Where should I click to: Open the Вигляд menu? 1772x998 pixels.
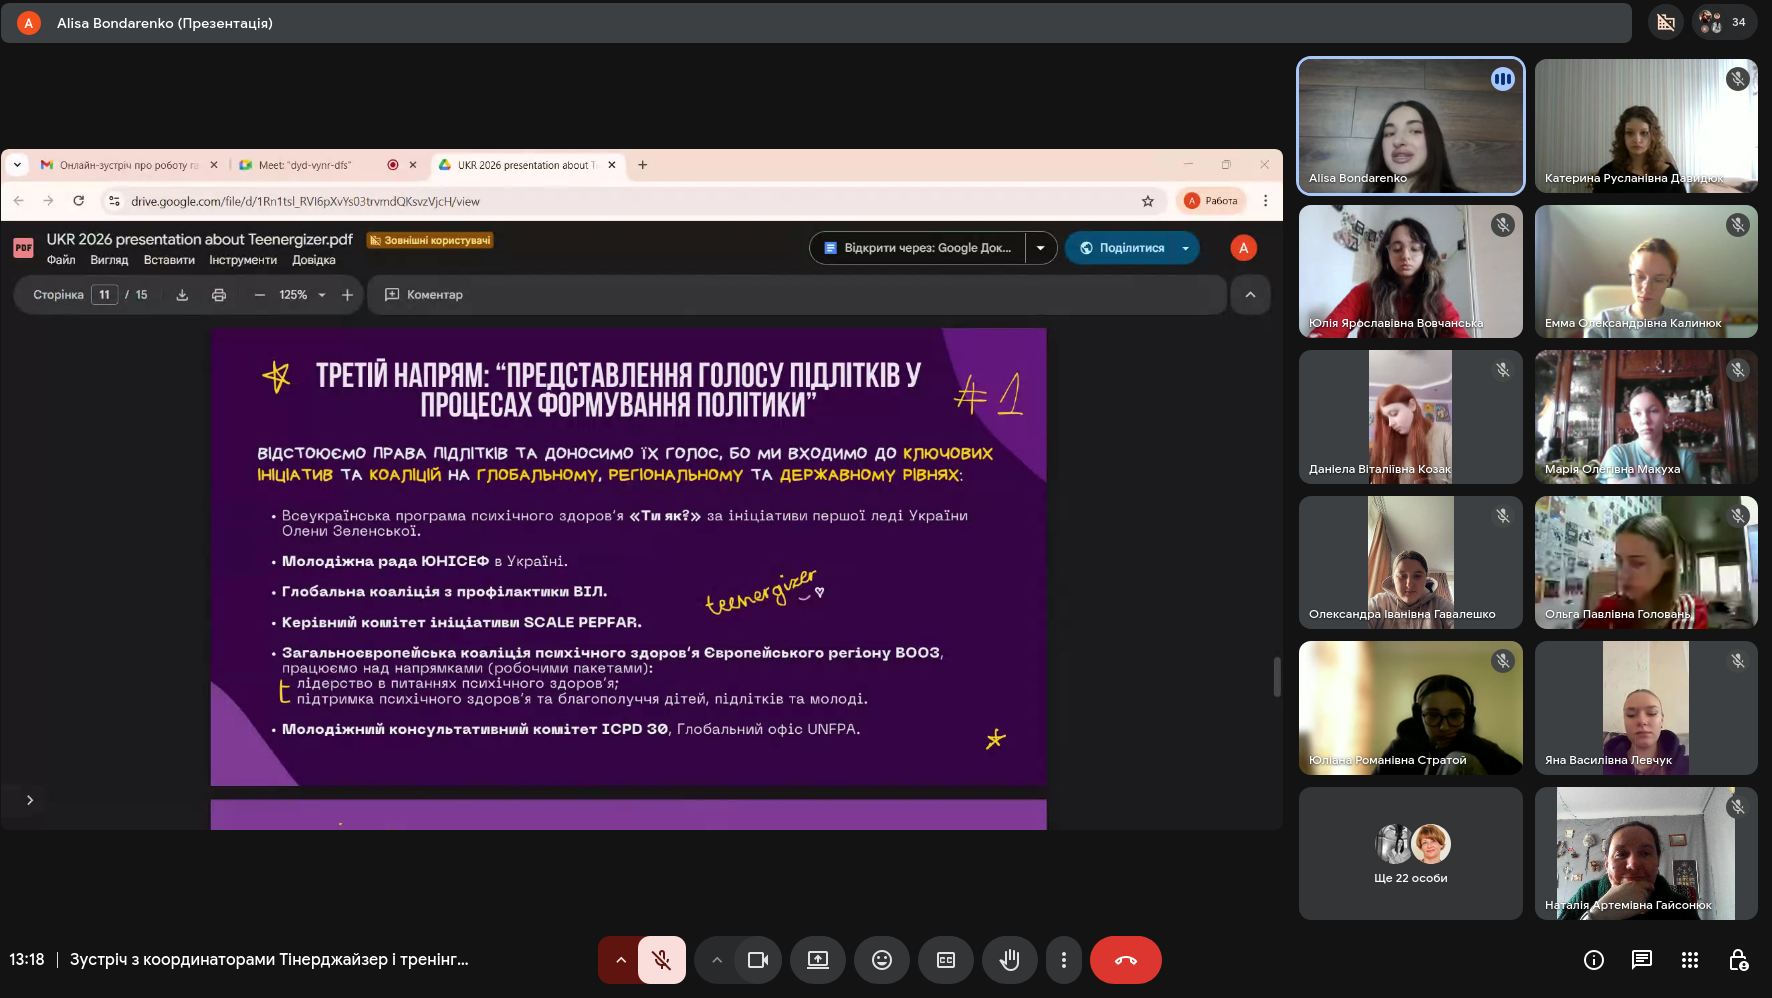point(109,260)
